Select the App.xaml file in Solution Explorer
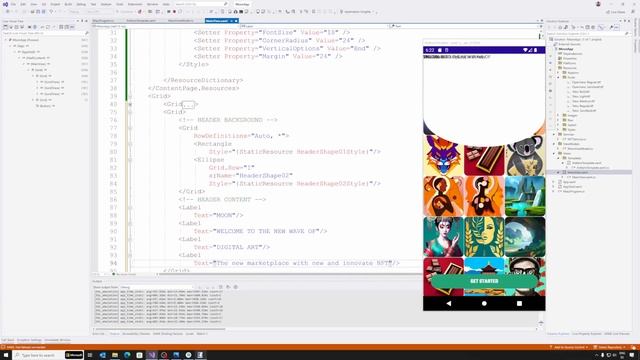 tap(569, 182)
